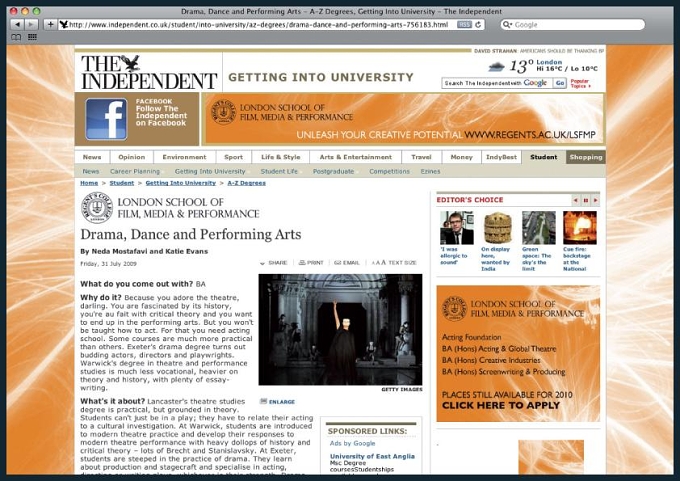Show previous Editor's Choice item

(576, 200)
